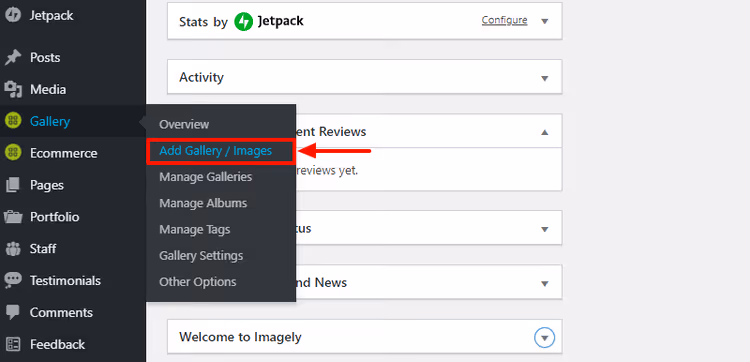Click the Activity widget title

click(x=201, y=77)
